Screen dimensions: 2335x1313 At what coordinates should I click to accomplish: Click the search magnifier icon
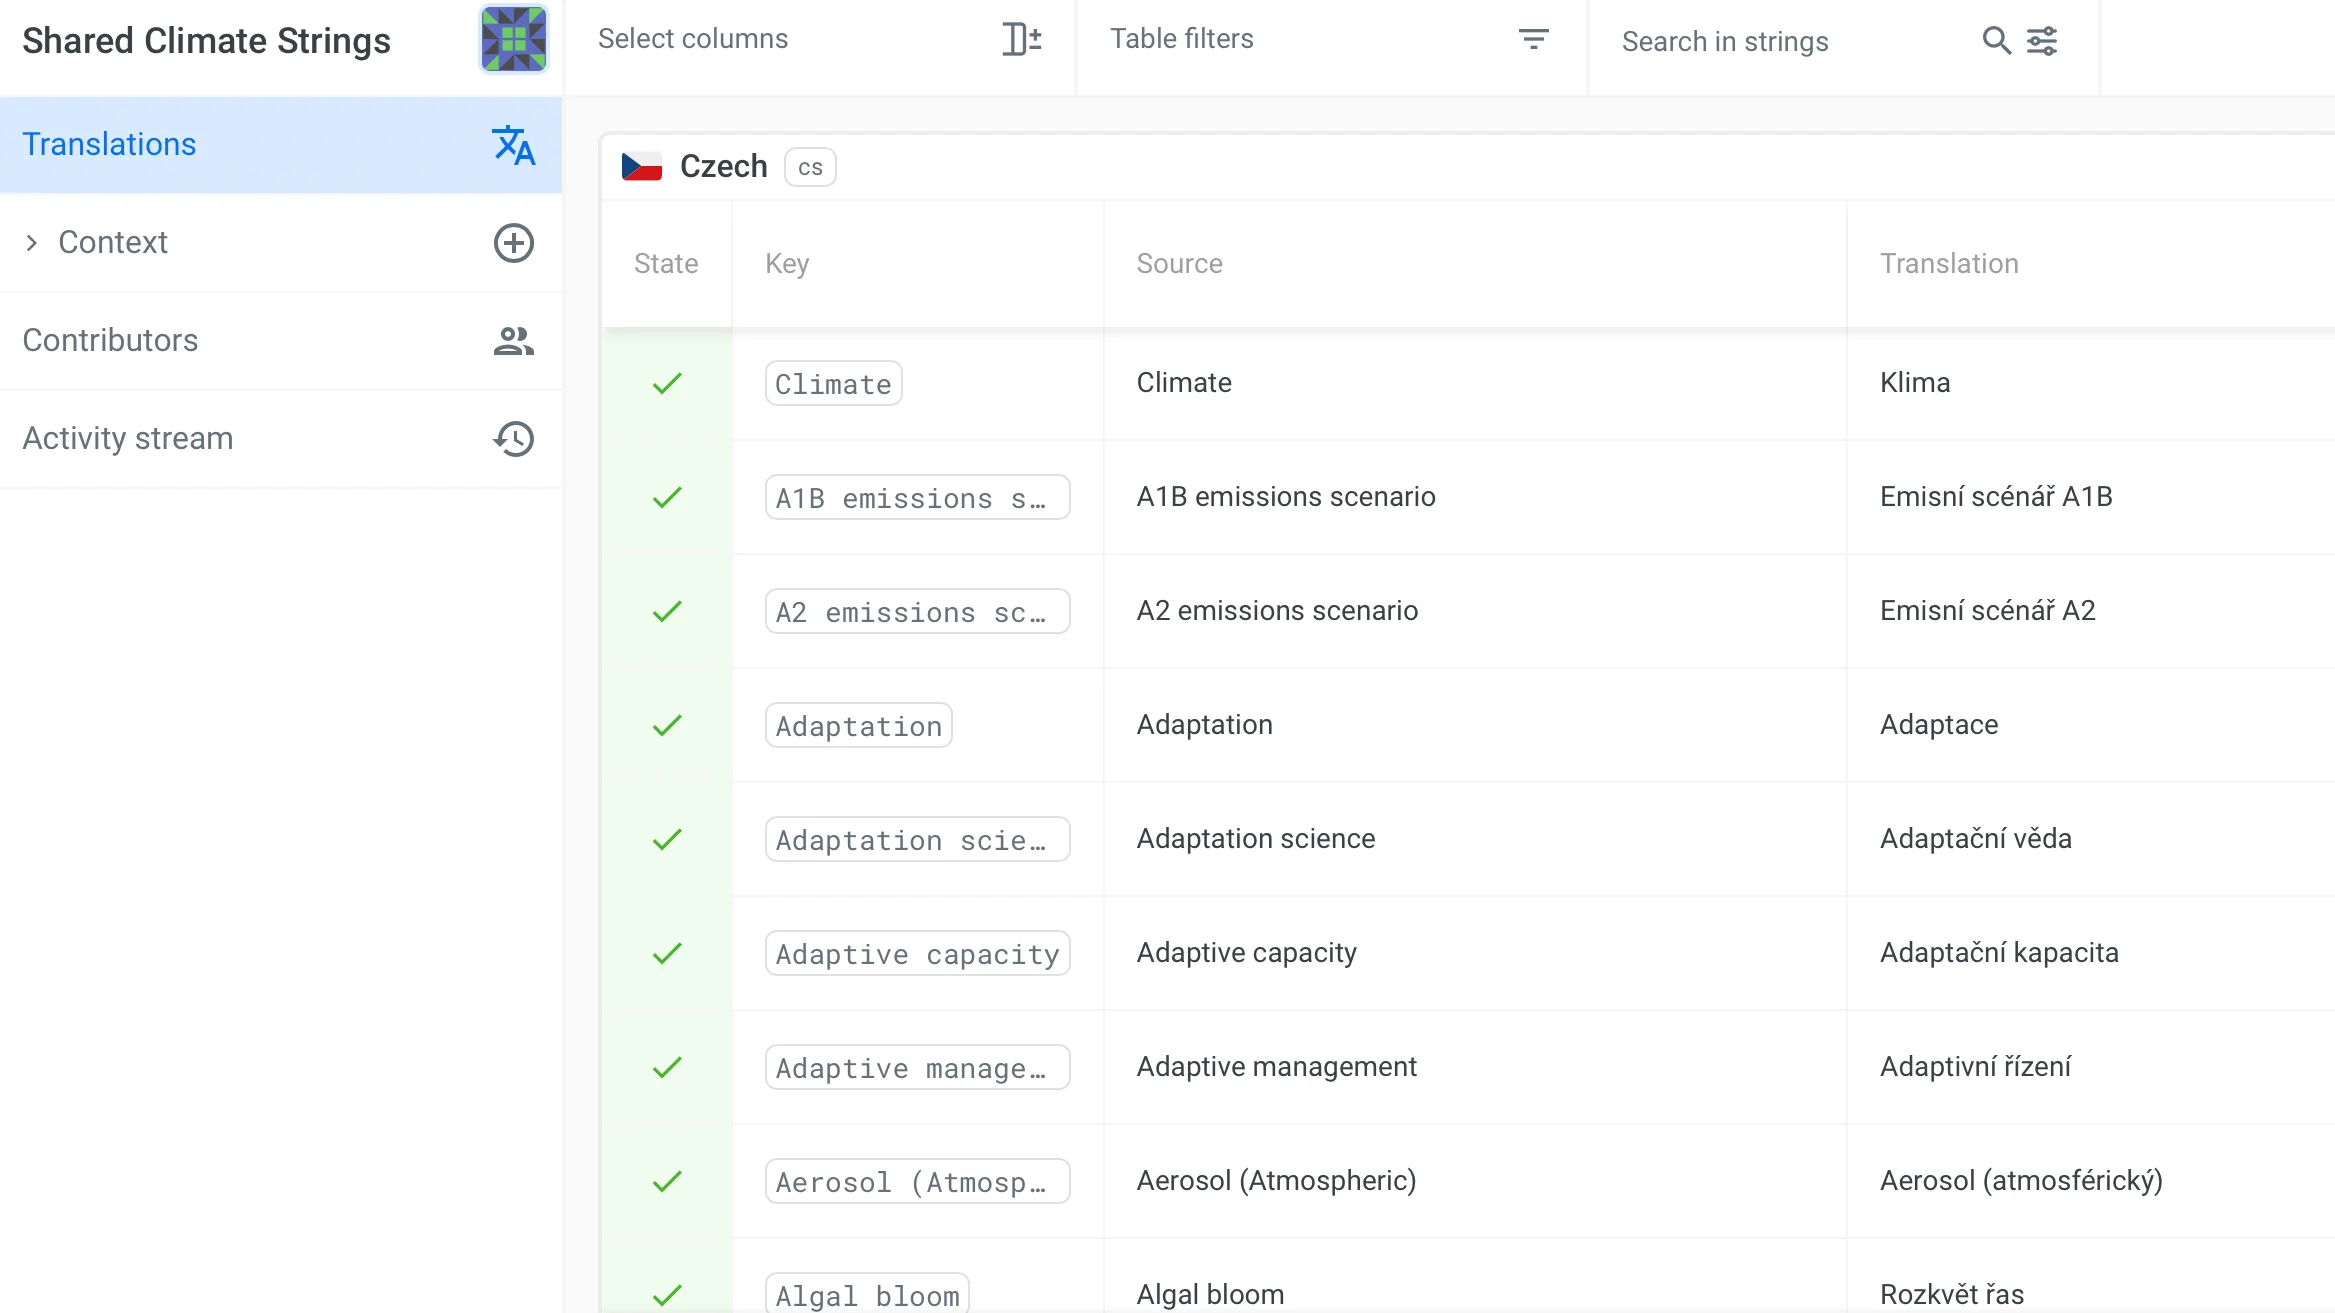tap(1996, 40)
